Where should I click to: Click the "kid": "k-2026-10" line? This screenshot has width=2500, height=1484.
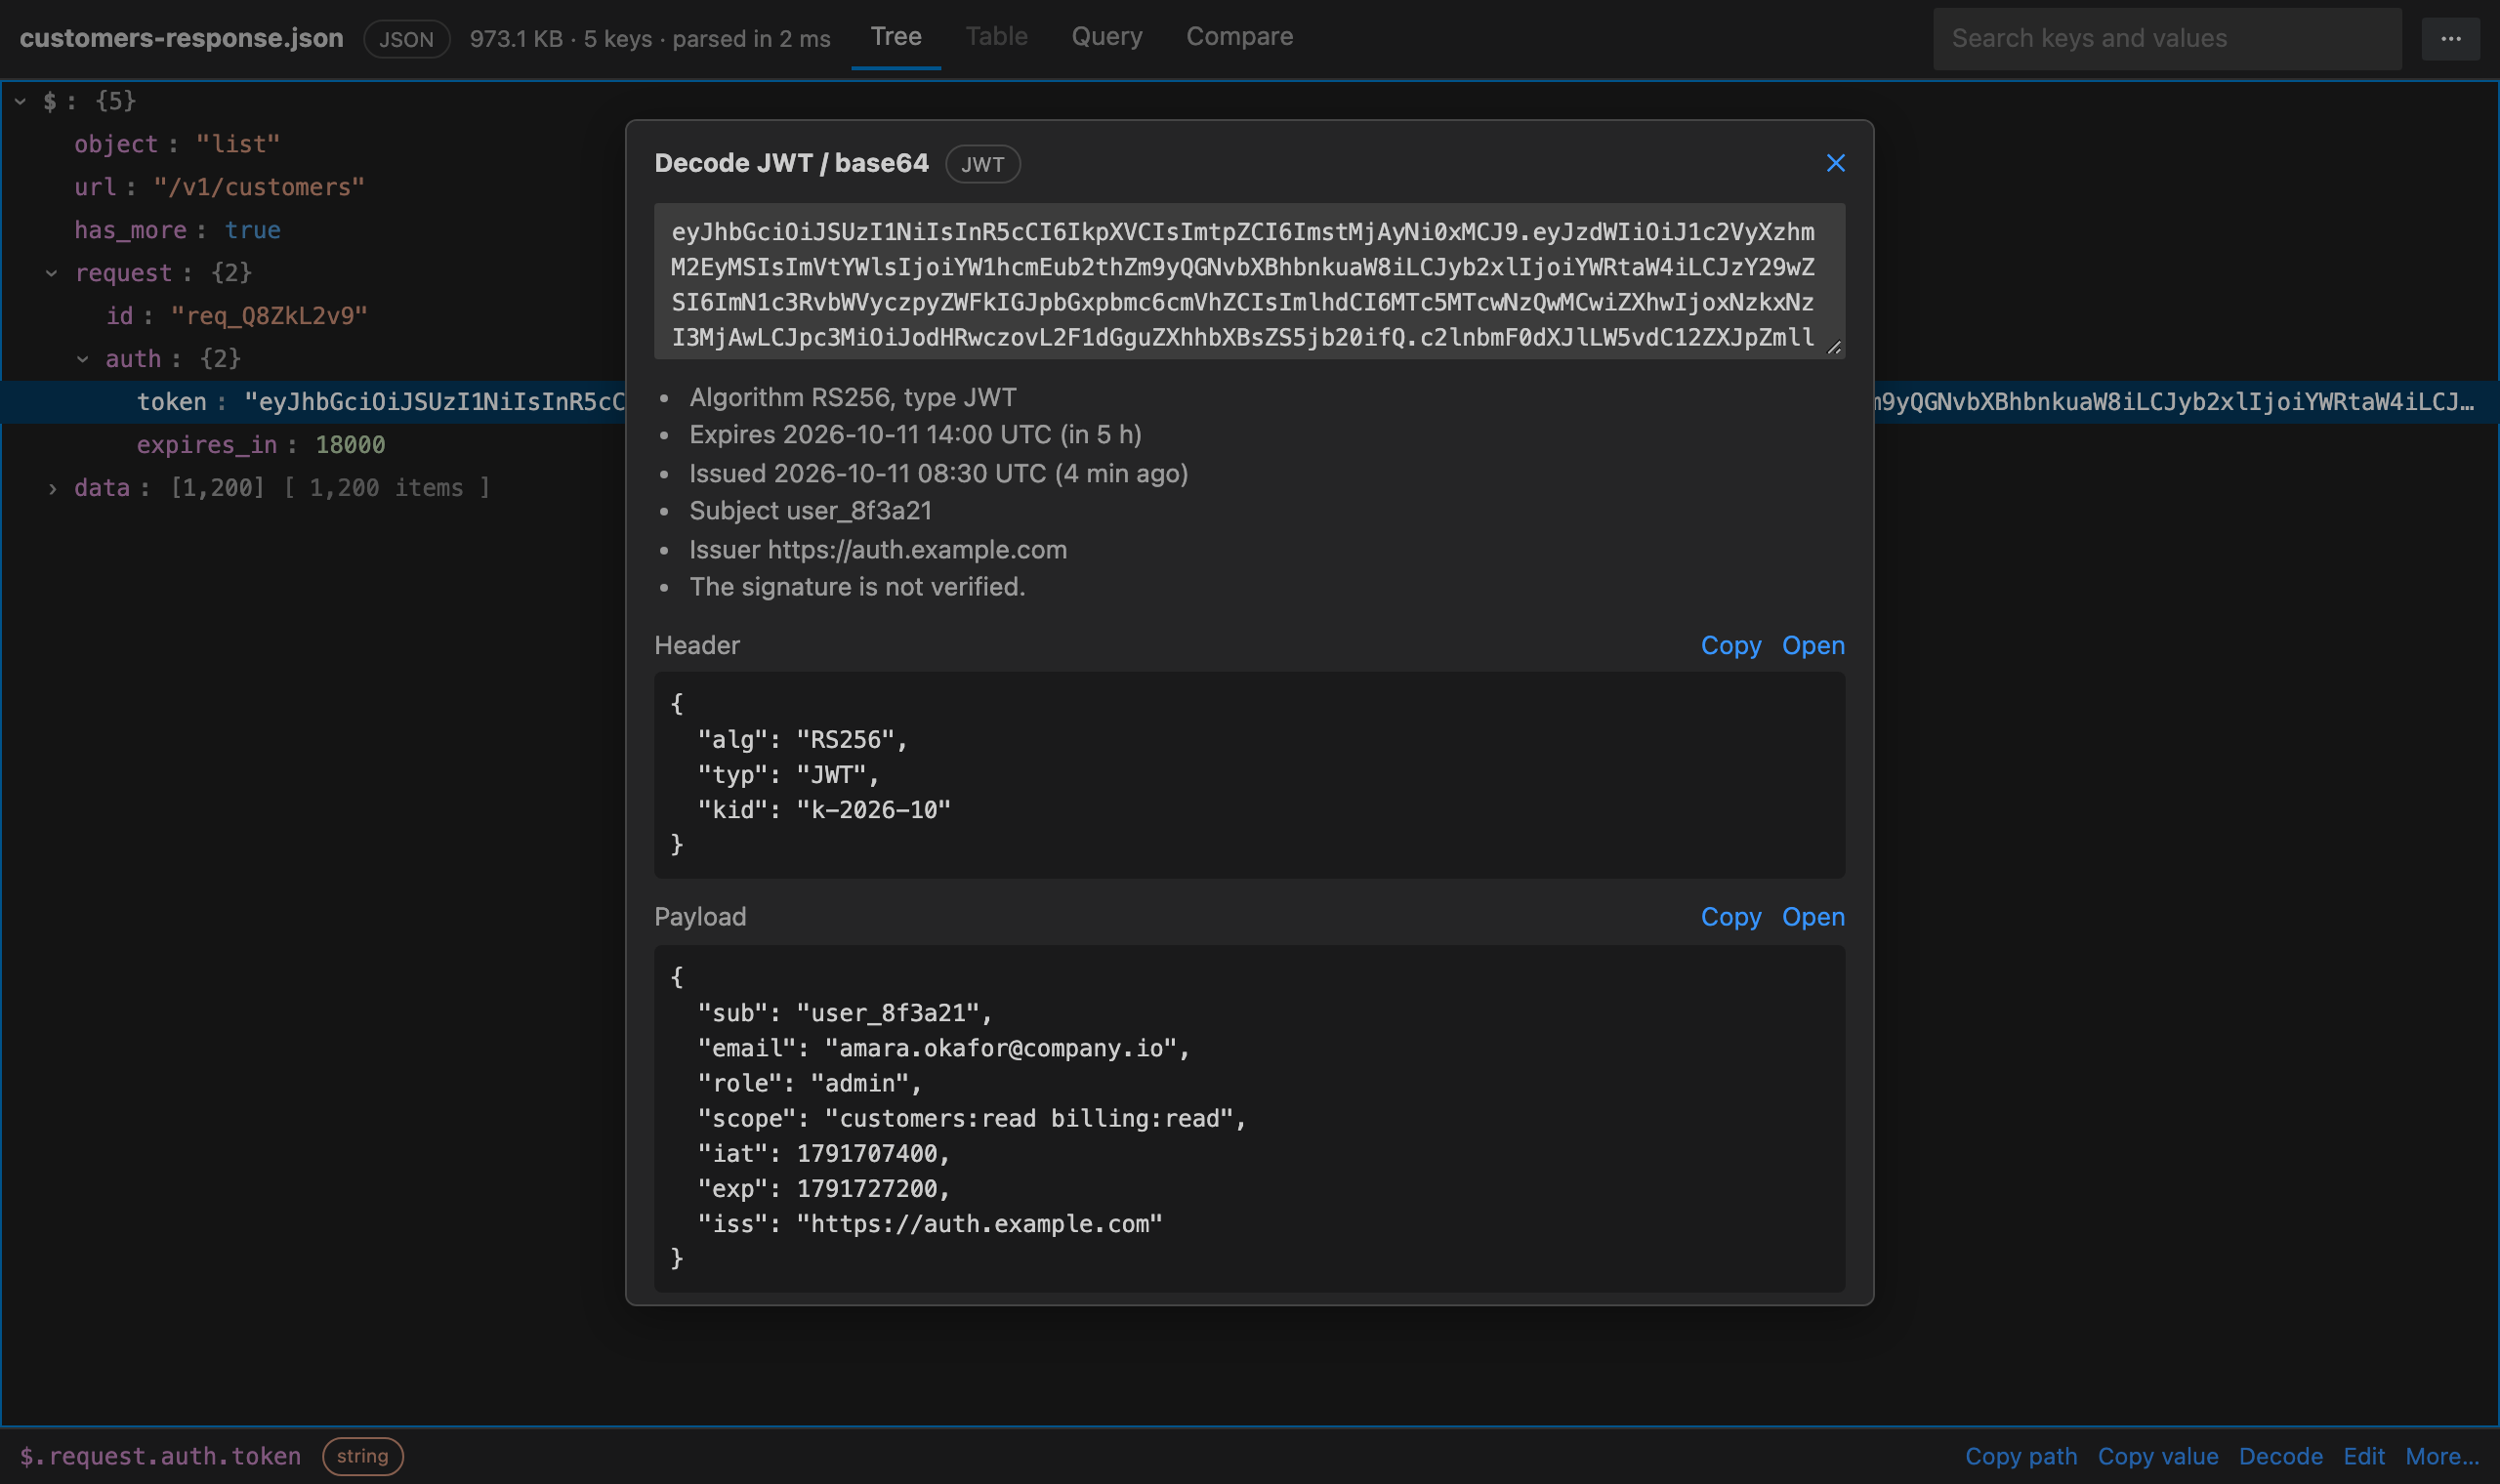(x=824, y=810)
